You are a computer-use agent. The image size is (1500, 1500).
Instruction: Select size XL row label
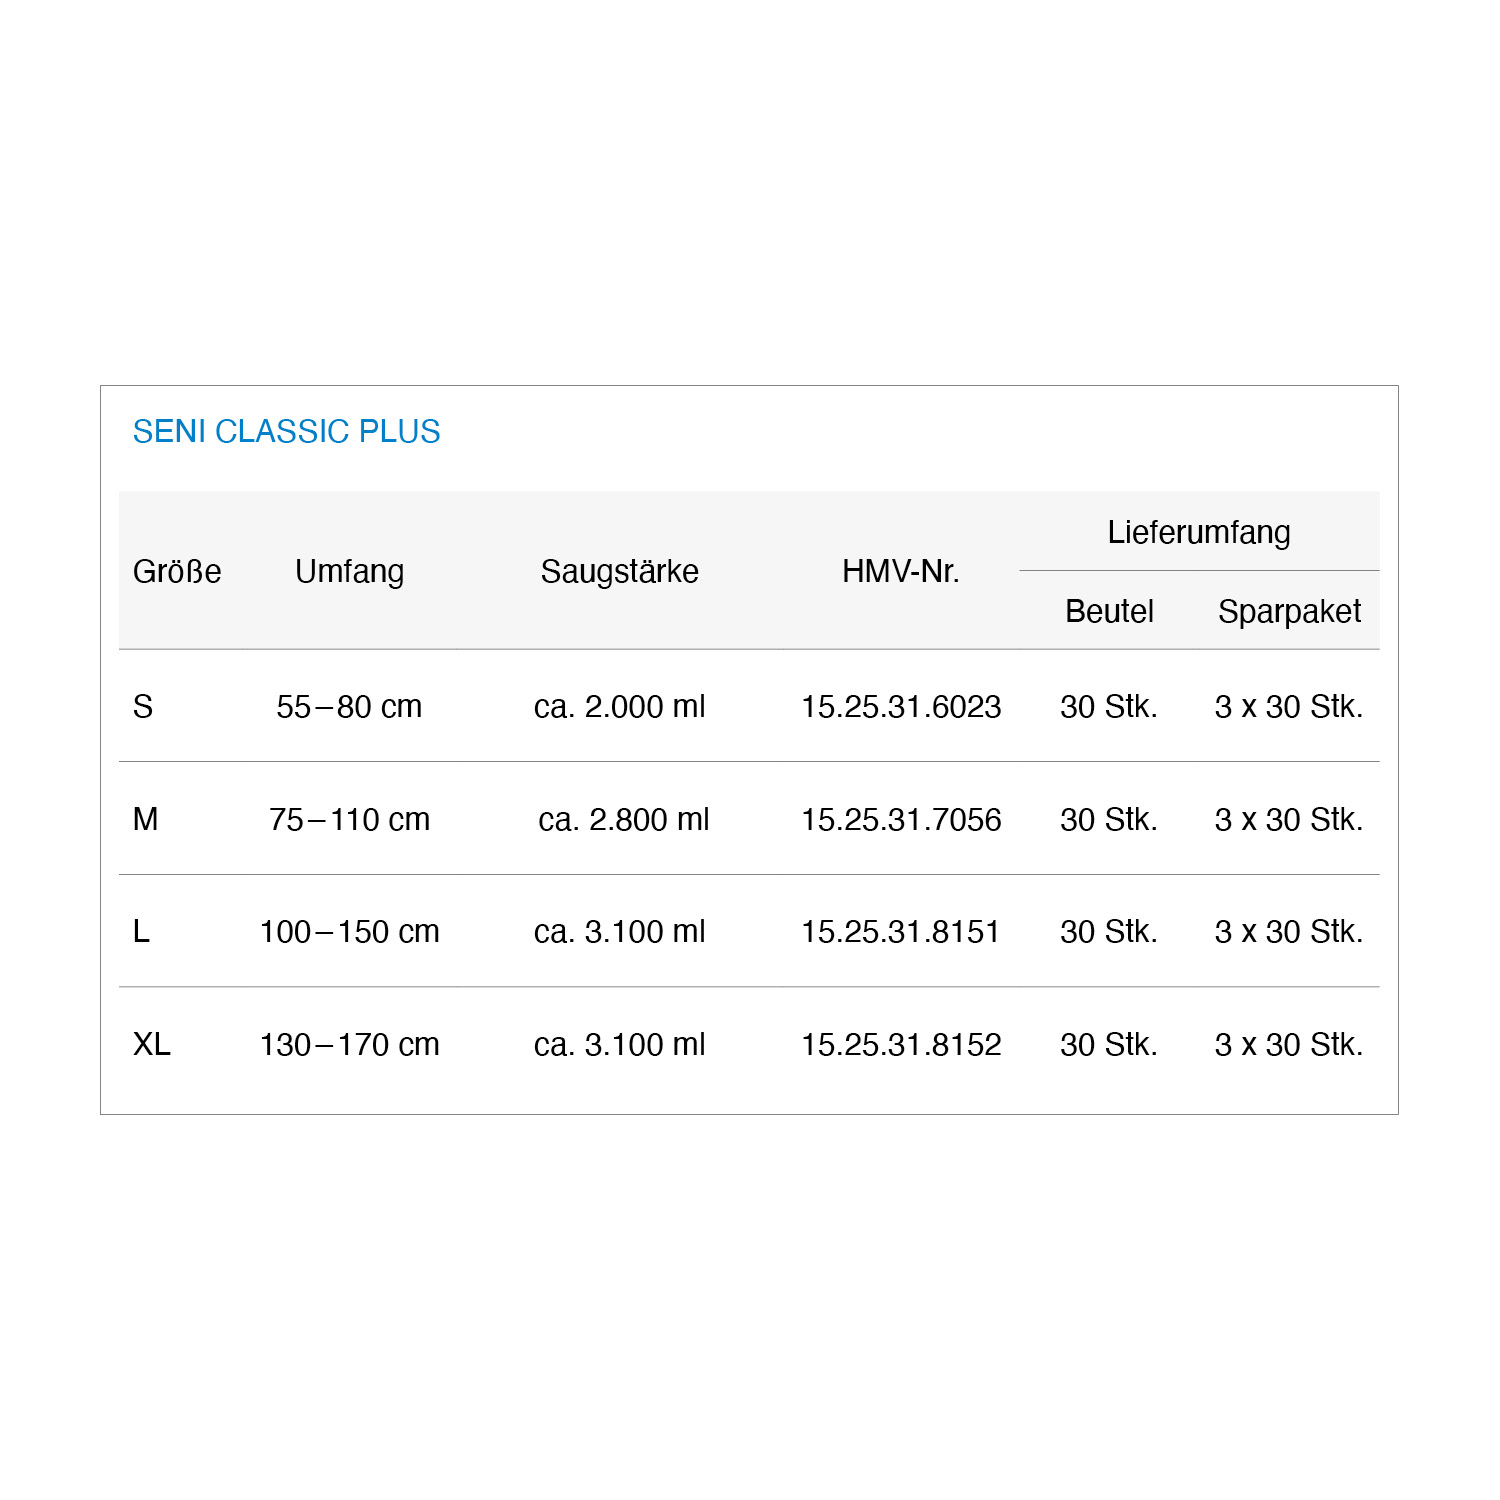click(x=152, y=1045)
